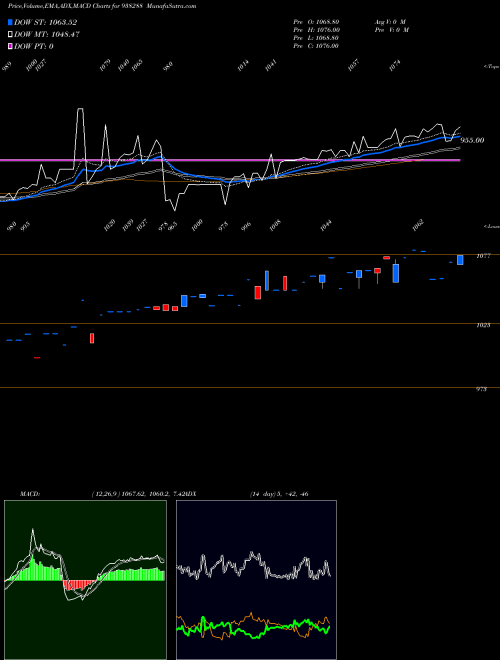Screen dimensions: 500x660
Task: Click the red candlestick just below the 1023 line
Action: (92, 338)
